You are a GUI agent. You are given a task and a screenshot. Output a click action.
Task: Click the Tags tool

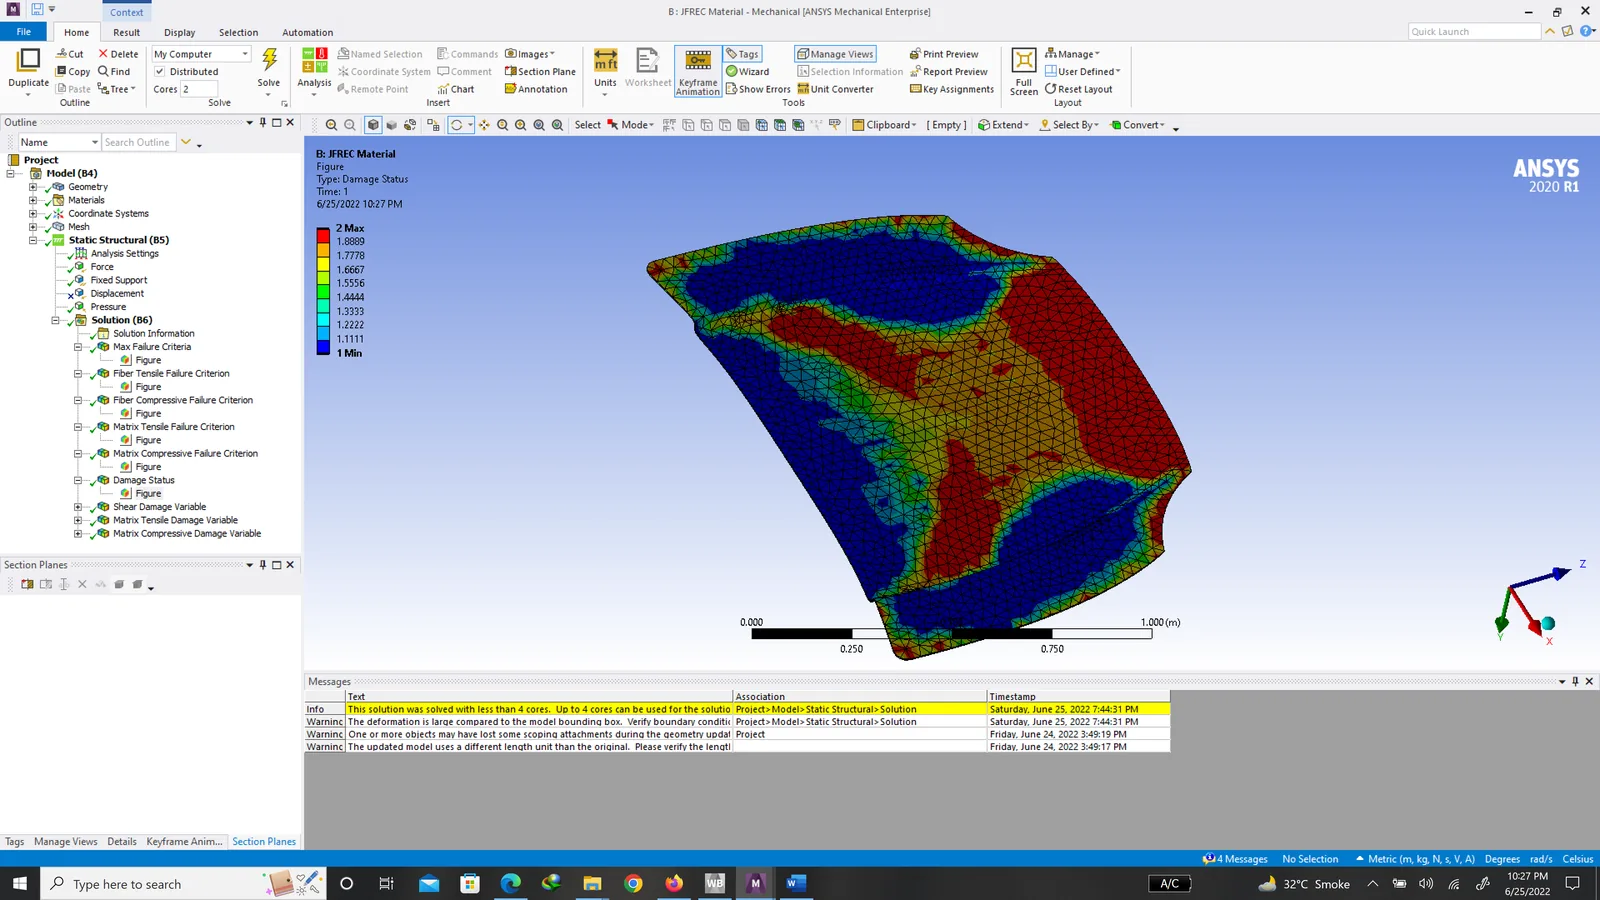[742, 54]
